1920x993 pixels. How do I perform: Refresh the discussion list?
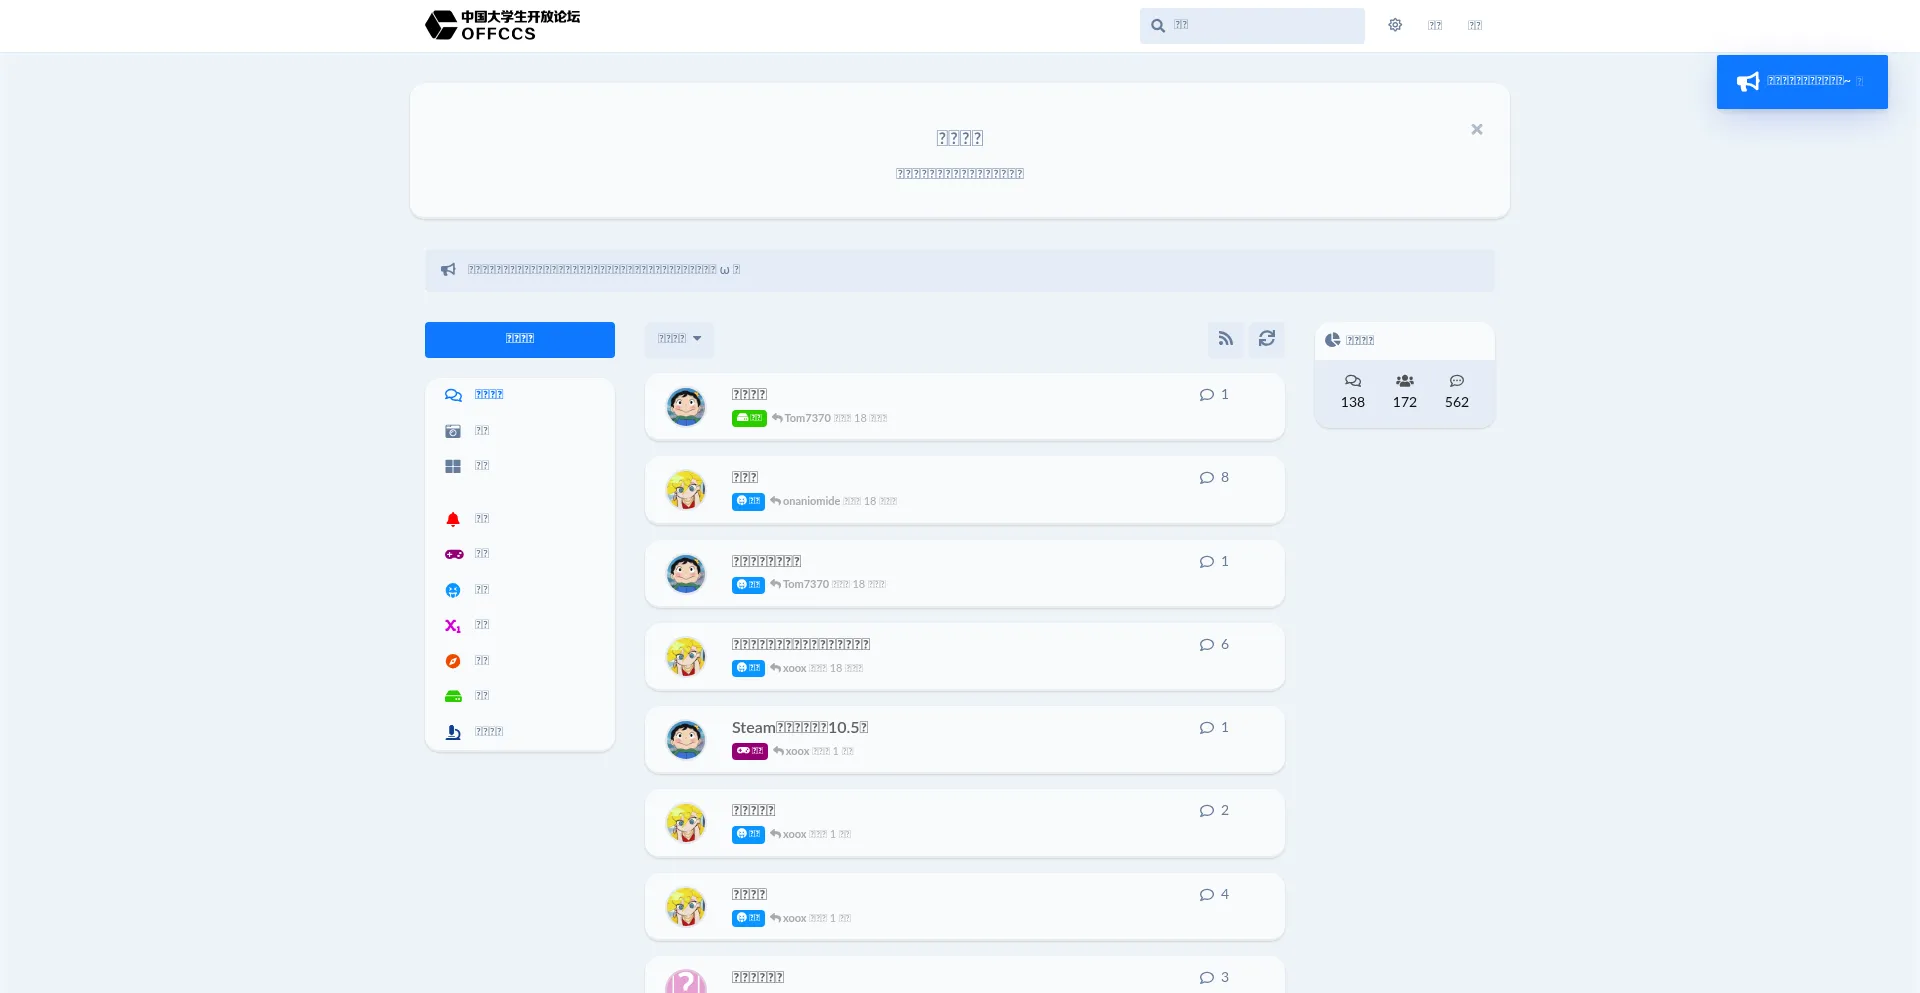pos(1266,339)
